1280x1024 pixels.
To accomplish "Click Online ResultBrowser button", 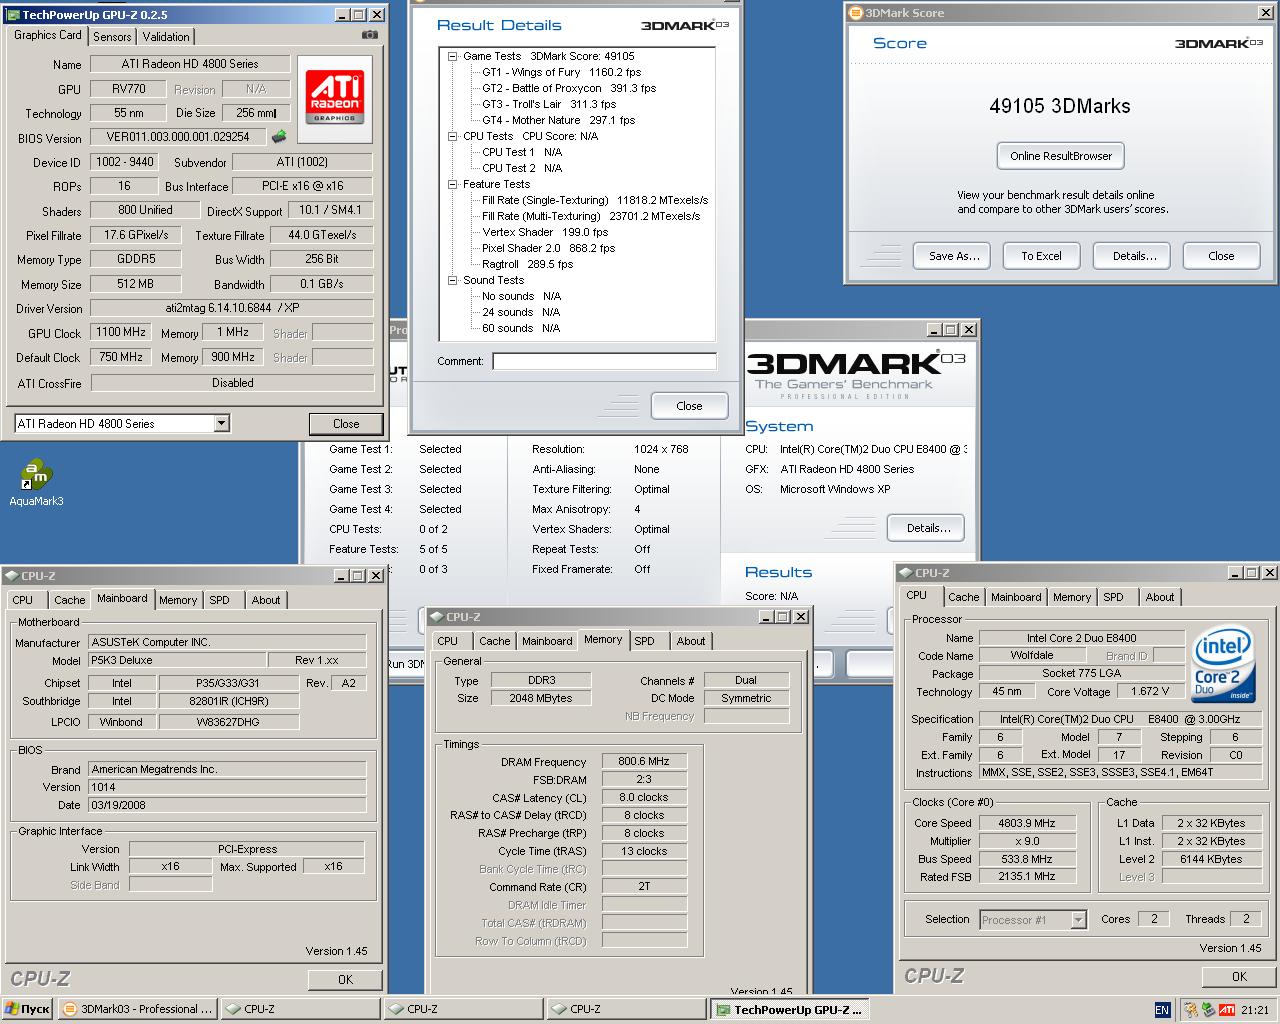I will pos(1061,156).
